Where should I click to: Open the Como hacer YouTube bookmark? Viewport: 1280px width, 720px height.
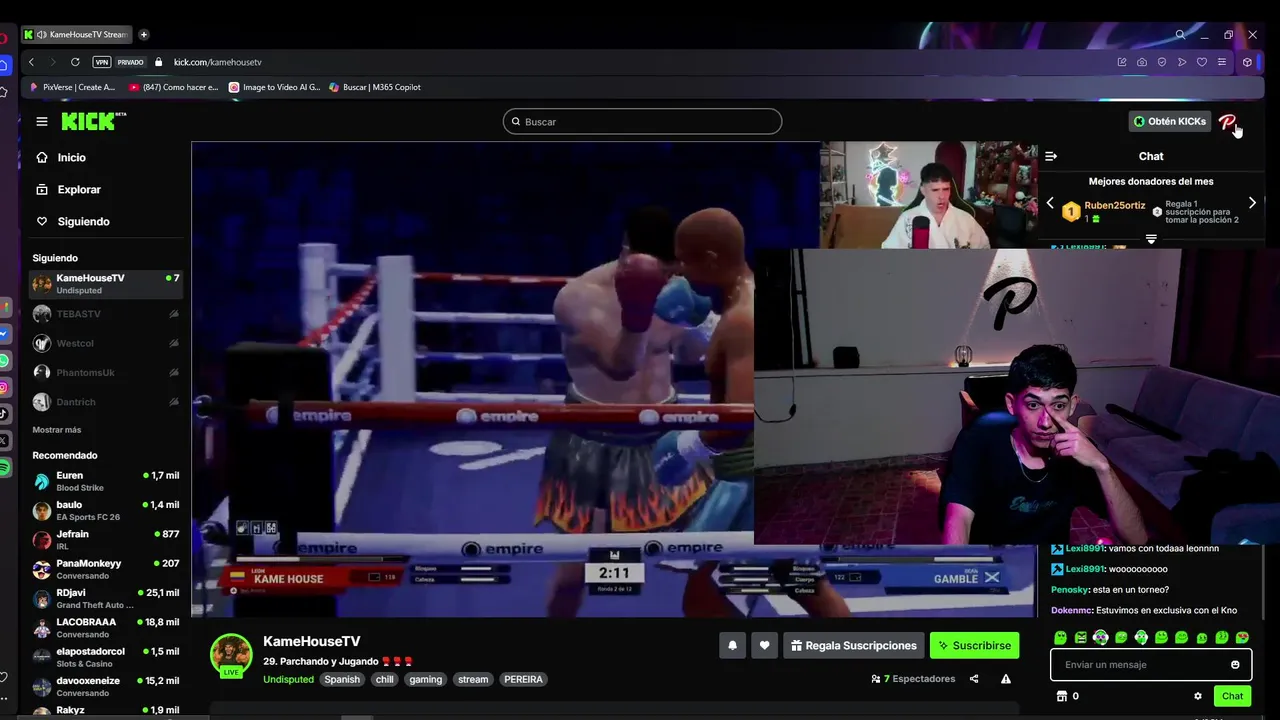(174, 87)
